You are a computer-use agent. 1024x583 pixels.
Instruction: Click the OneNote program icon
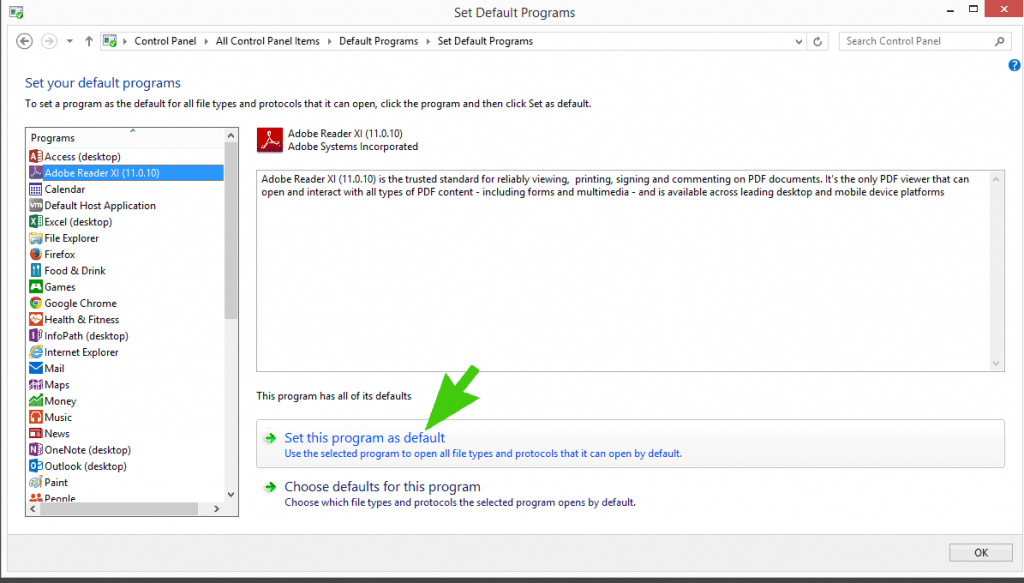pyautogui.click(x=36, y=450)
